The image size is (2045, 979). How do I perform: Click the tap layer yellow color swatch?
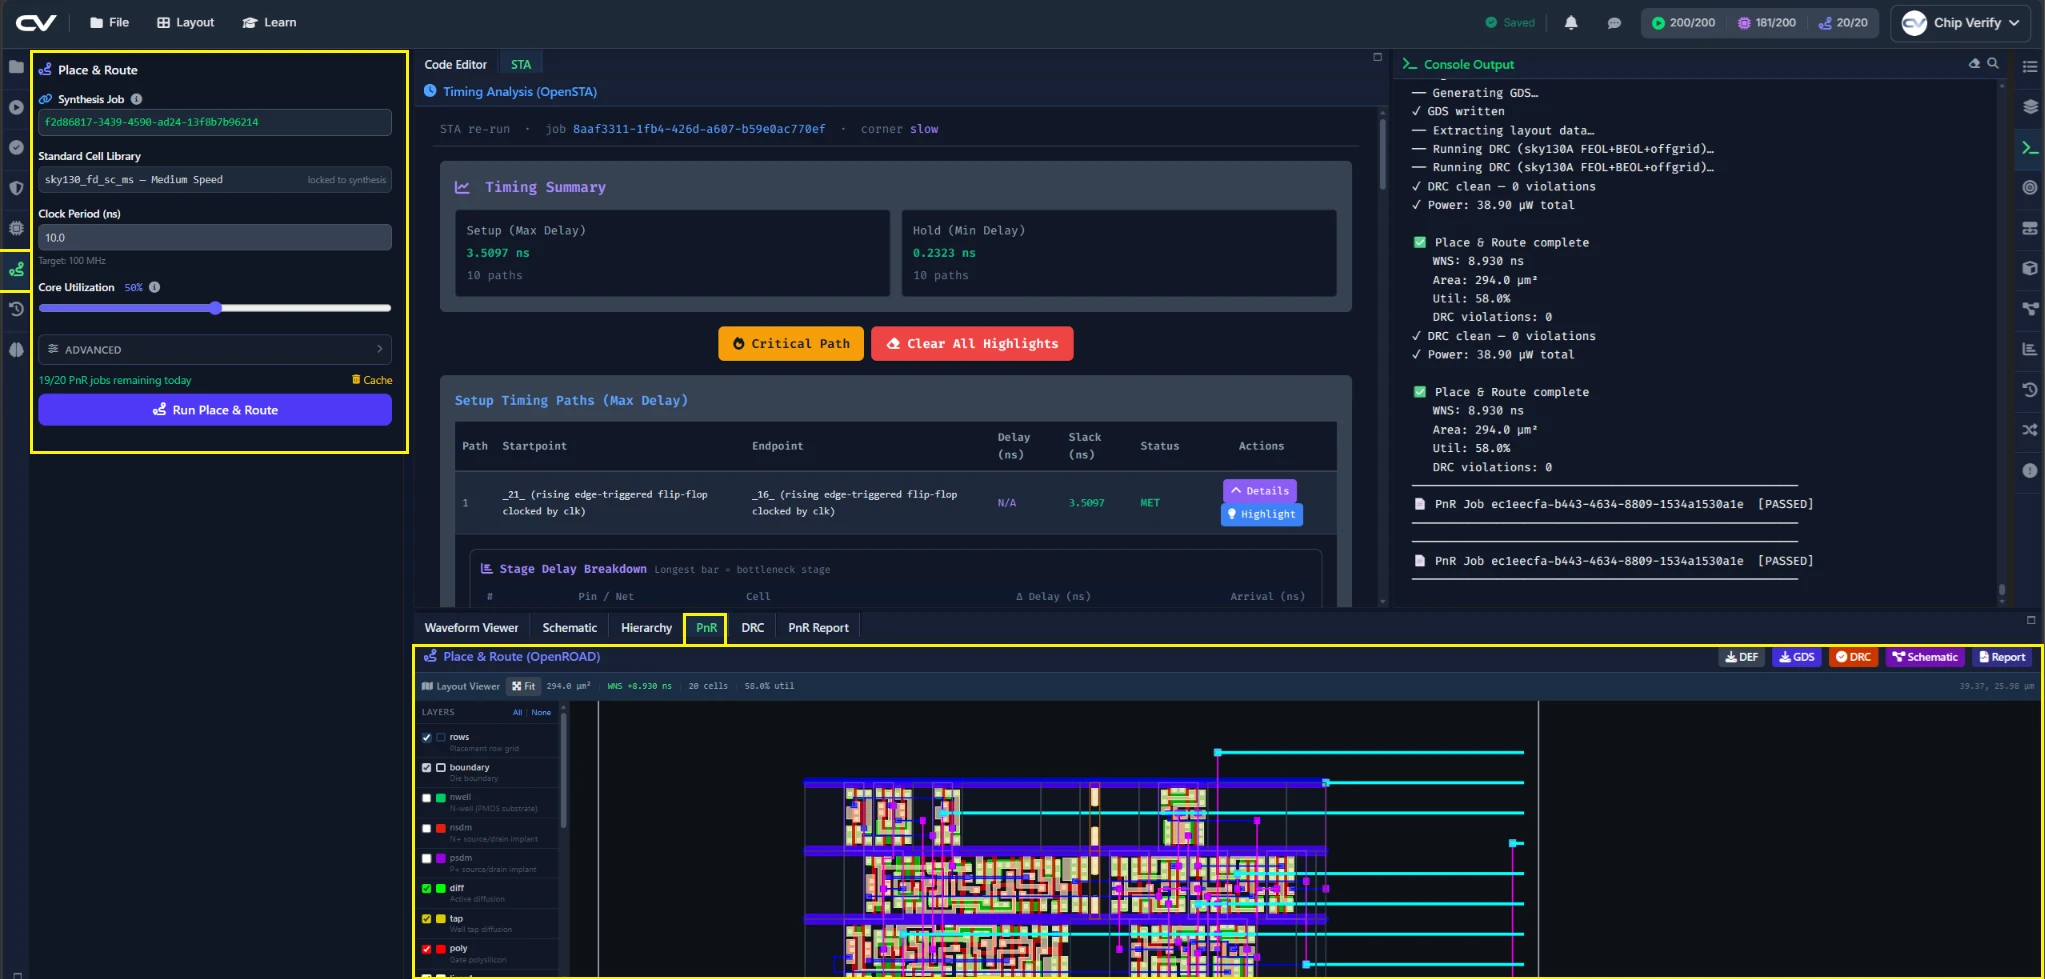coord(441,918)
